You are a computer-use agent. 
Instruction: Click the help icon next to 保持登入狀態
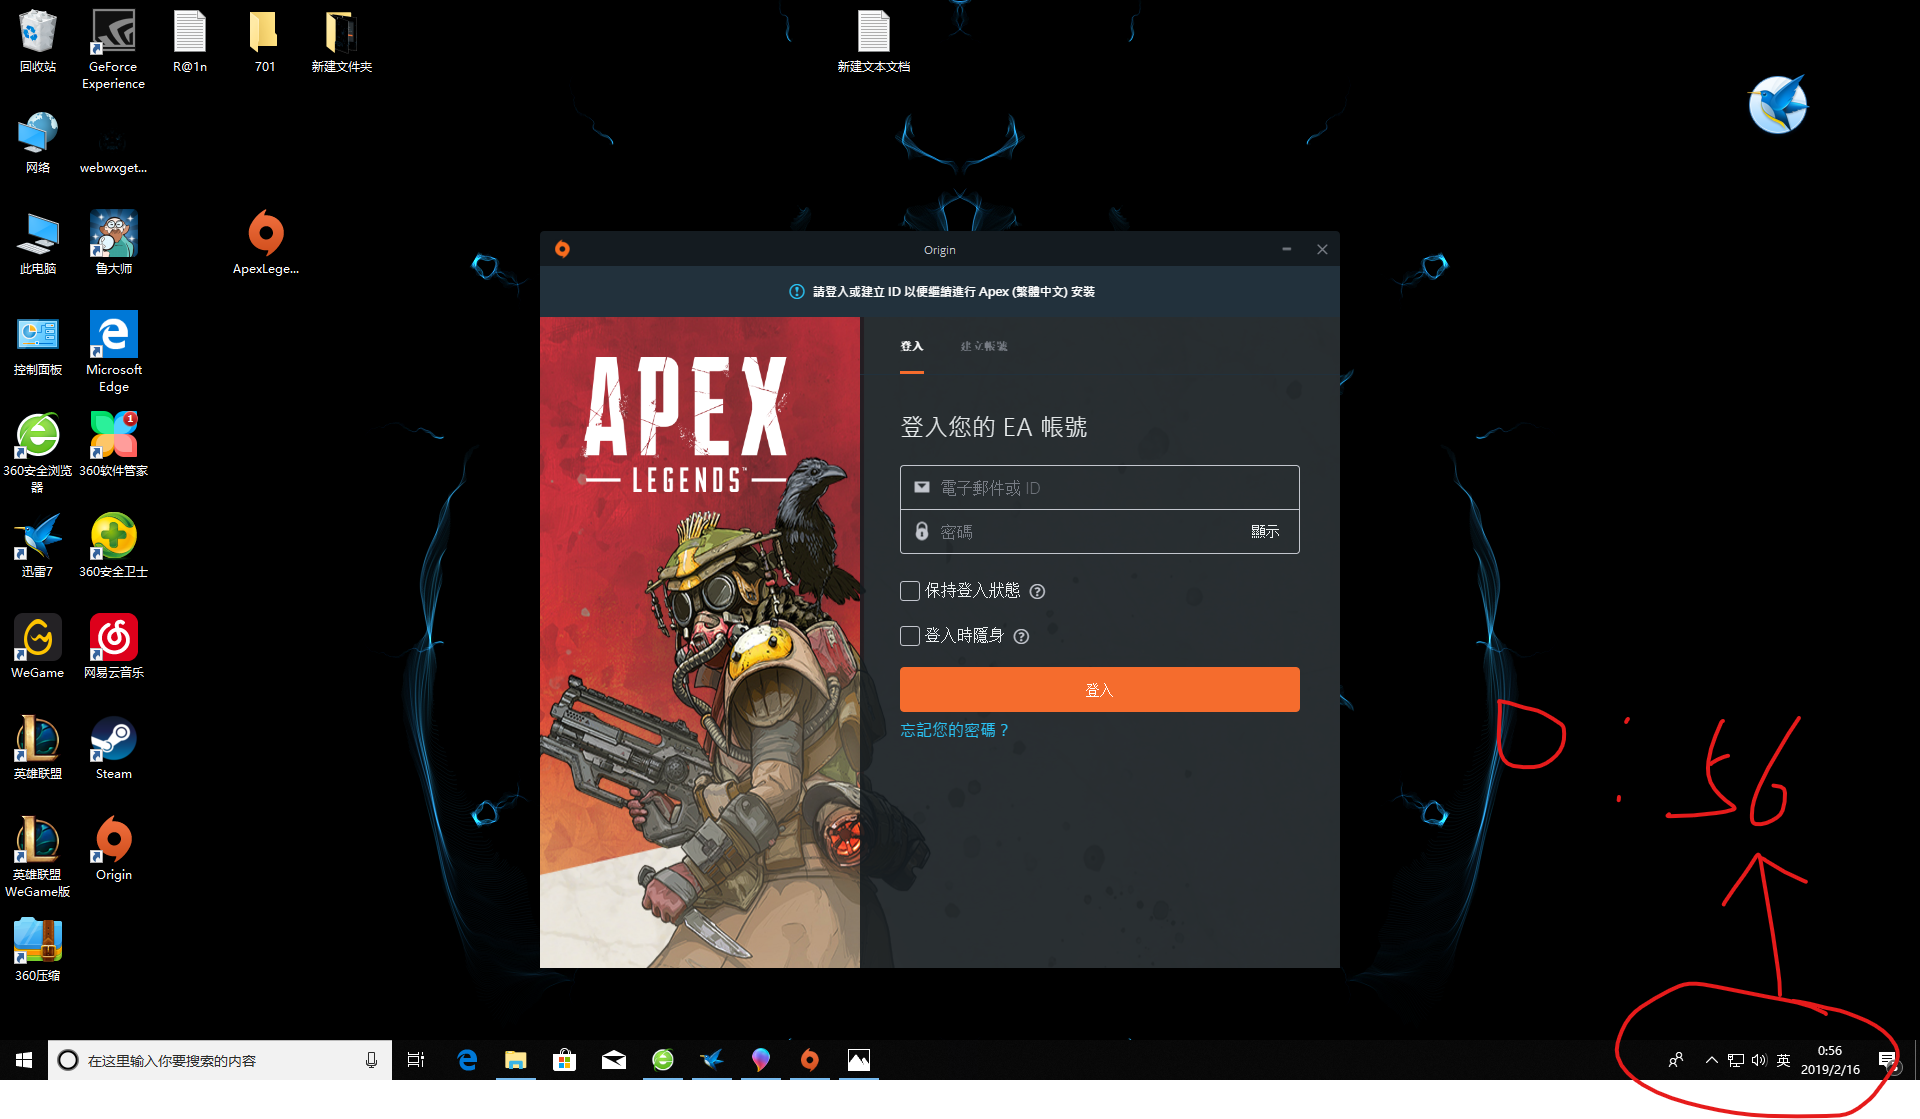[1037, 591]
